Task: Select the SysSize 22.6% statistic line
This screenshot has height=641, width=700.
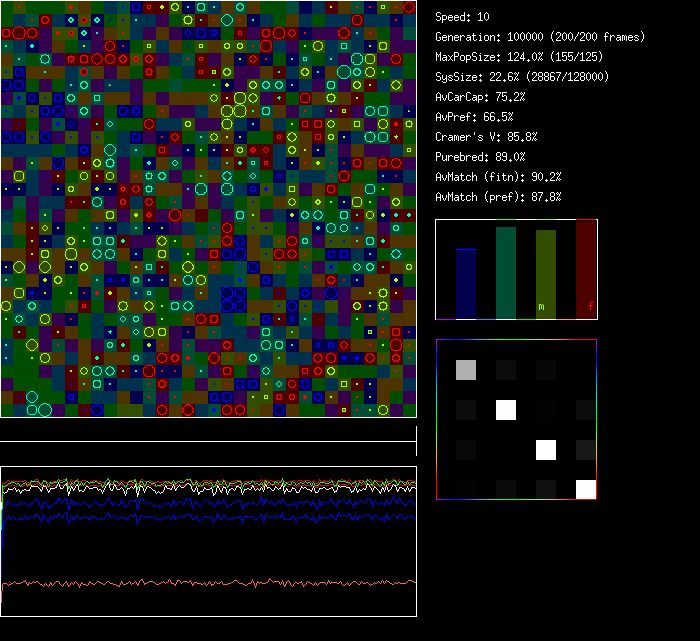Action: tap(521, 77)
